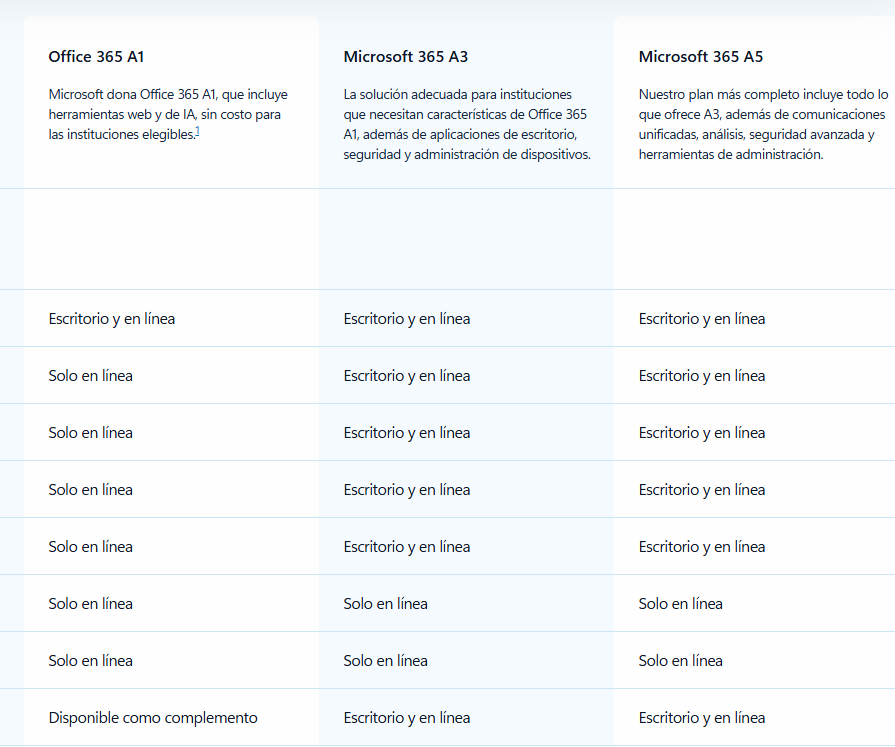Select last "Solo en línea" in Microsoft 365 A3 column
The height and width of the screenshot is (747, 895).
click(x=386, y=660)
